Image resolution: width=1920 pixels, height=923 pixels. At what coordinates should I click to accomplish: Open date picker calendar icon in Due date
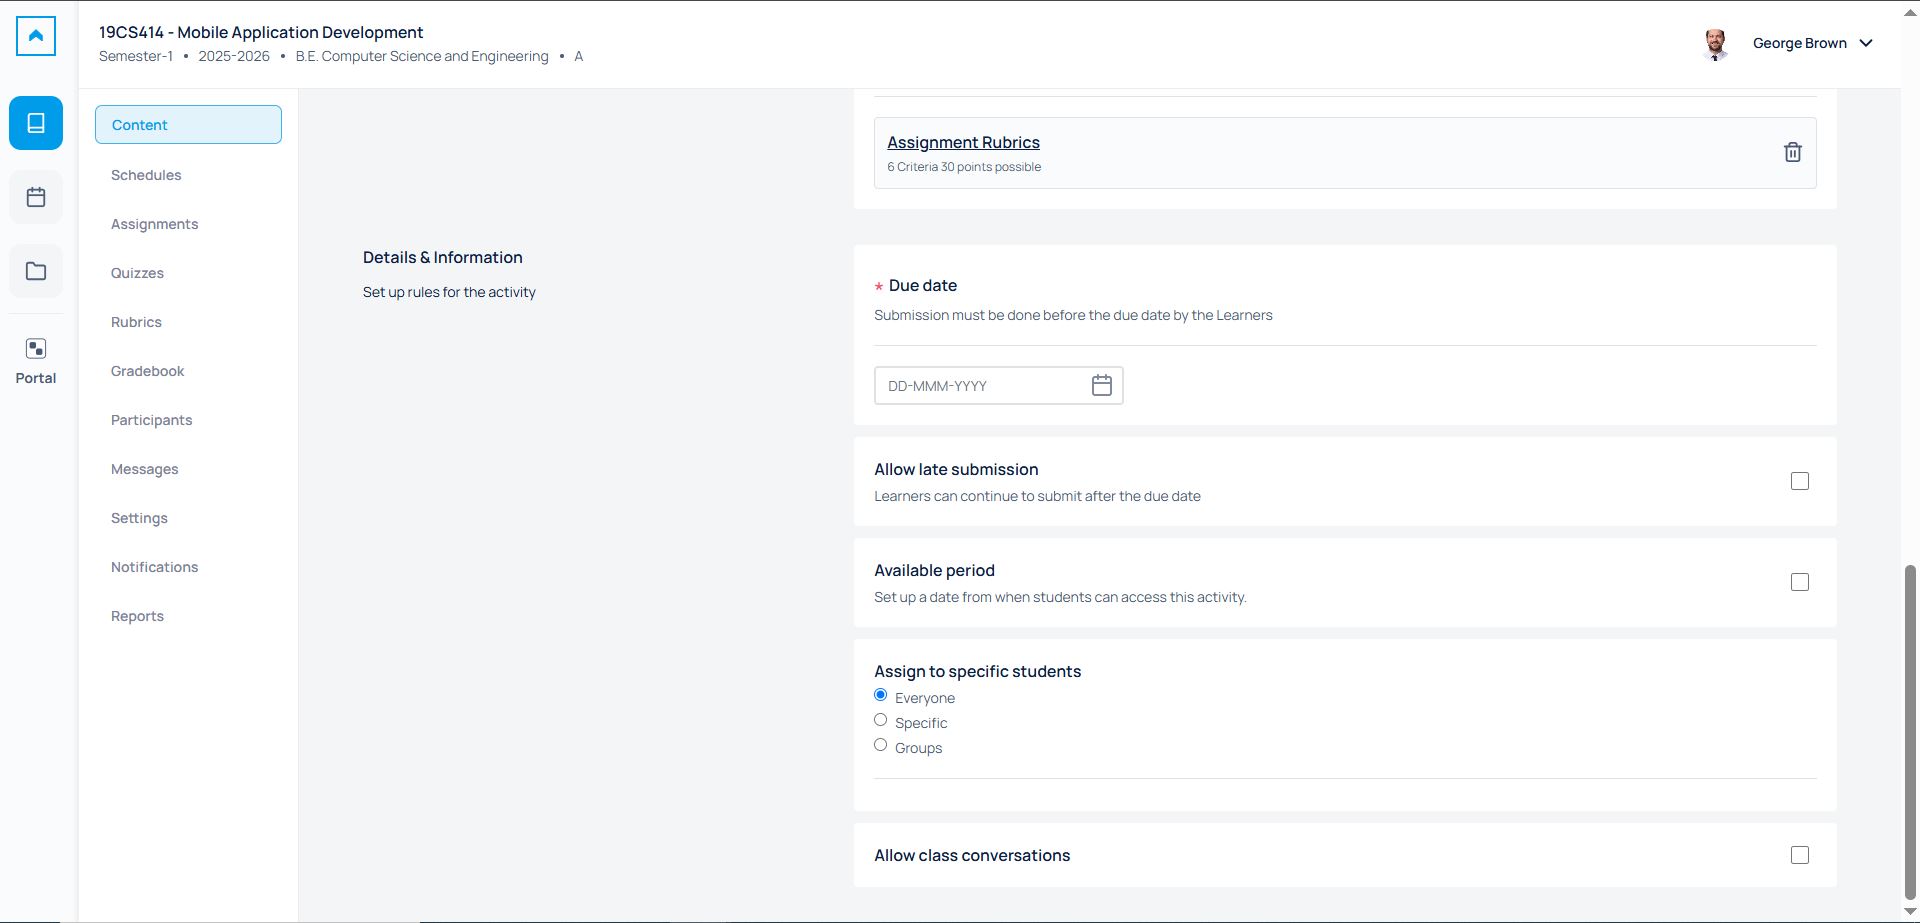coord(1101,386)
